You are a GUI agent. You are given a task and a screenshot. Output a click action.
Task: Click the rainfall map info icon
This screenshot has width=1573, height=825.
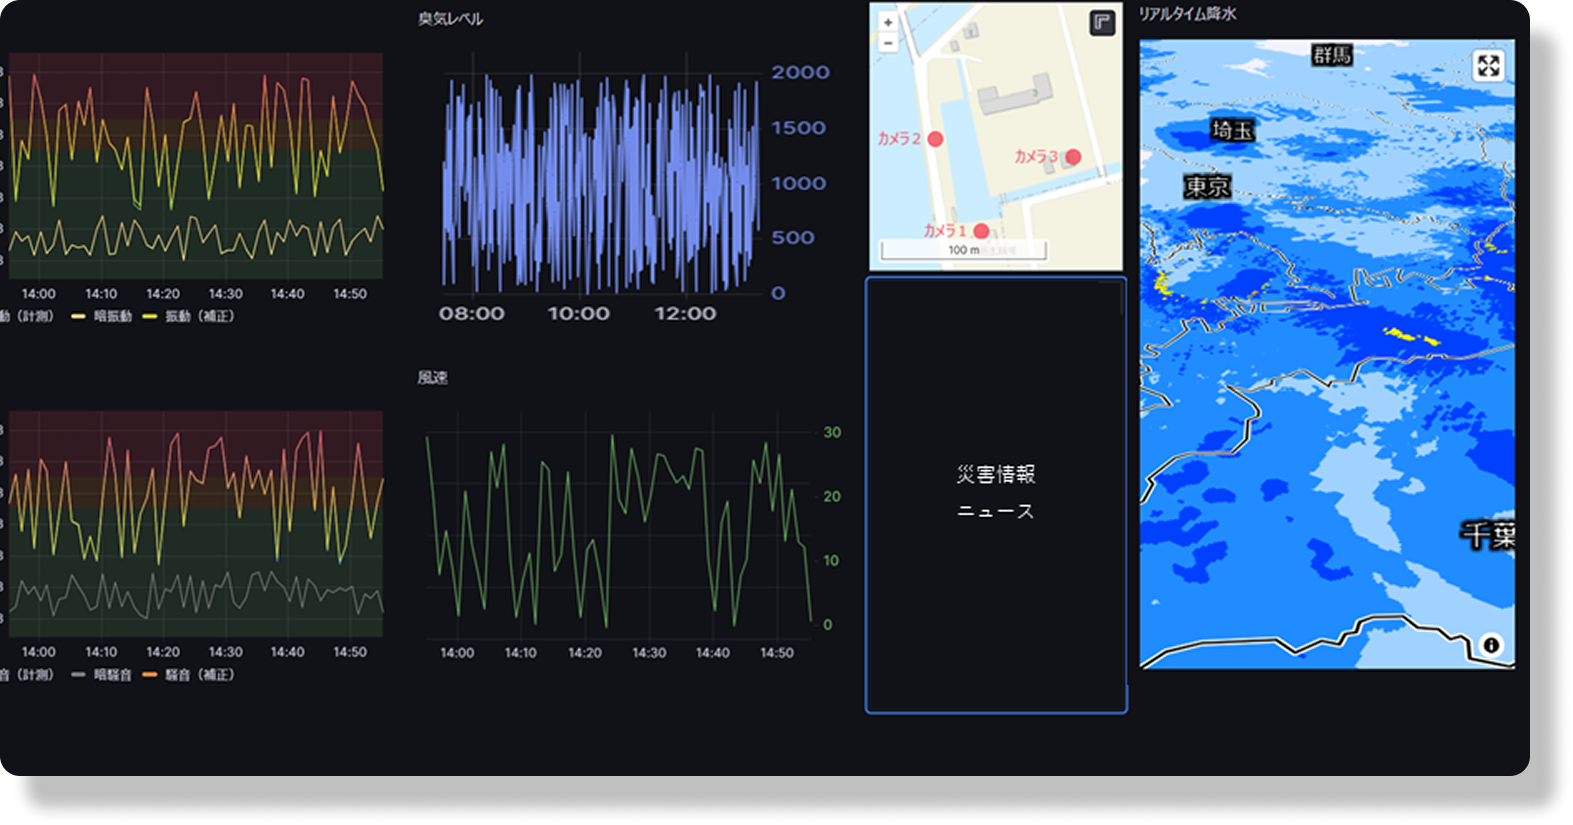point(1490,645)
